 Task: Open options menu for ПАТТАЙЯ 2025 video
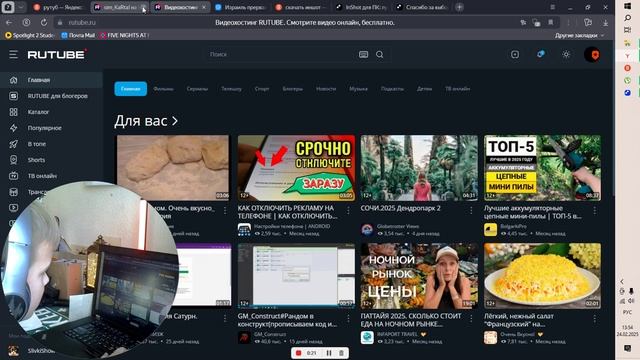click(471, 318)
